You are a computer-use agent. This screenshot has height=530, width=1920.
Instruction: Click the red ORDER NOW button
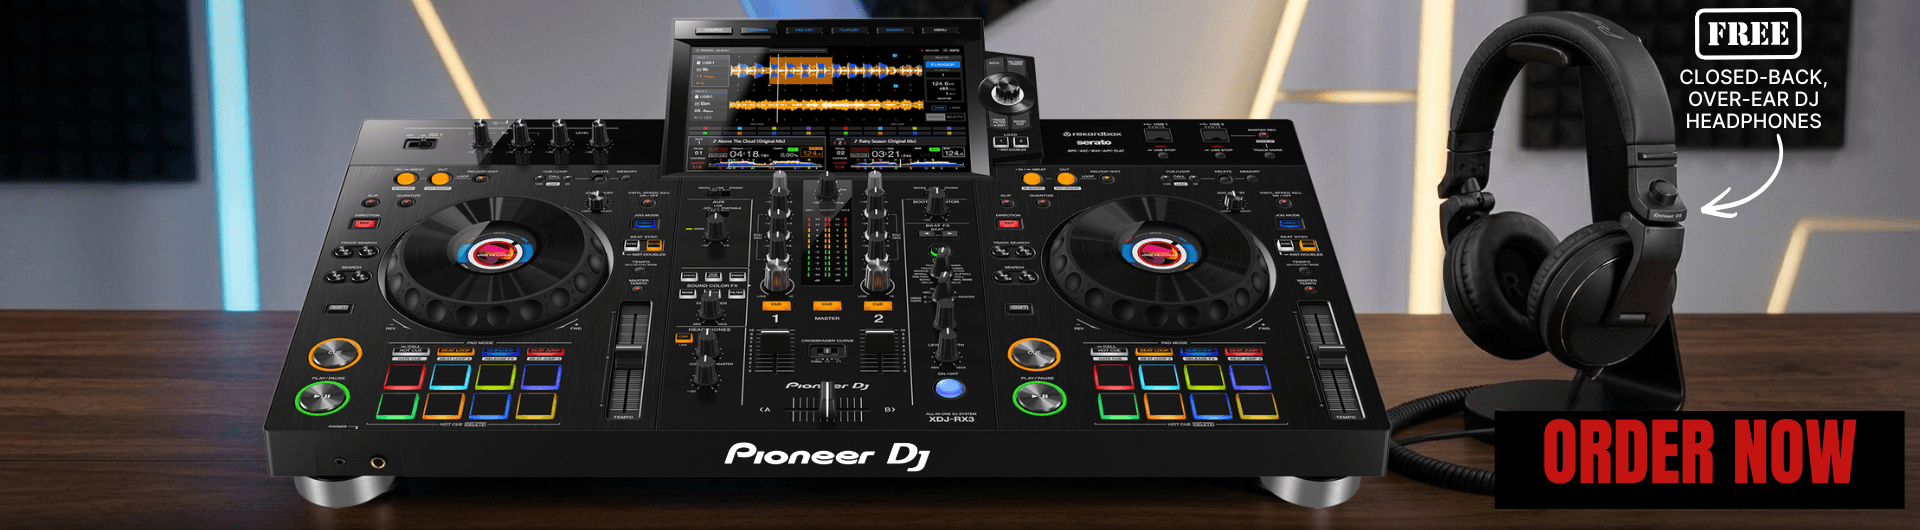click(x=1699, y=459)
